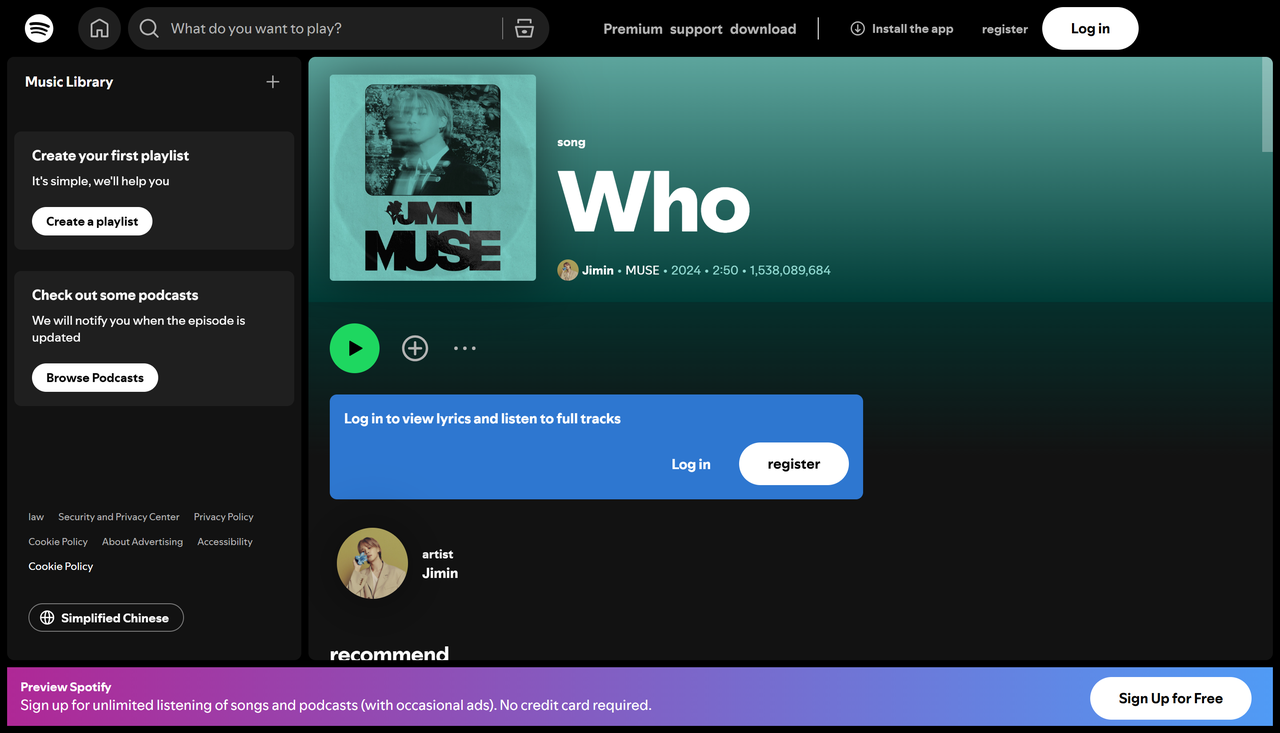This screenshot has width=1280, height=733.
Task: Click the Spotify logo
Action: [38, 28]
